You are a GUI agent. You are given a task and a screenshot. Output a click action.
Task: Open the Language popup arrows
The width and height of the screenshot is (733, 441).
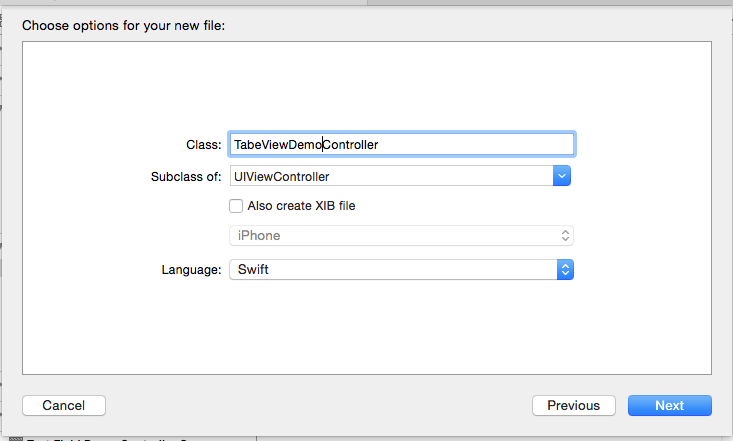565,270
